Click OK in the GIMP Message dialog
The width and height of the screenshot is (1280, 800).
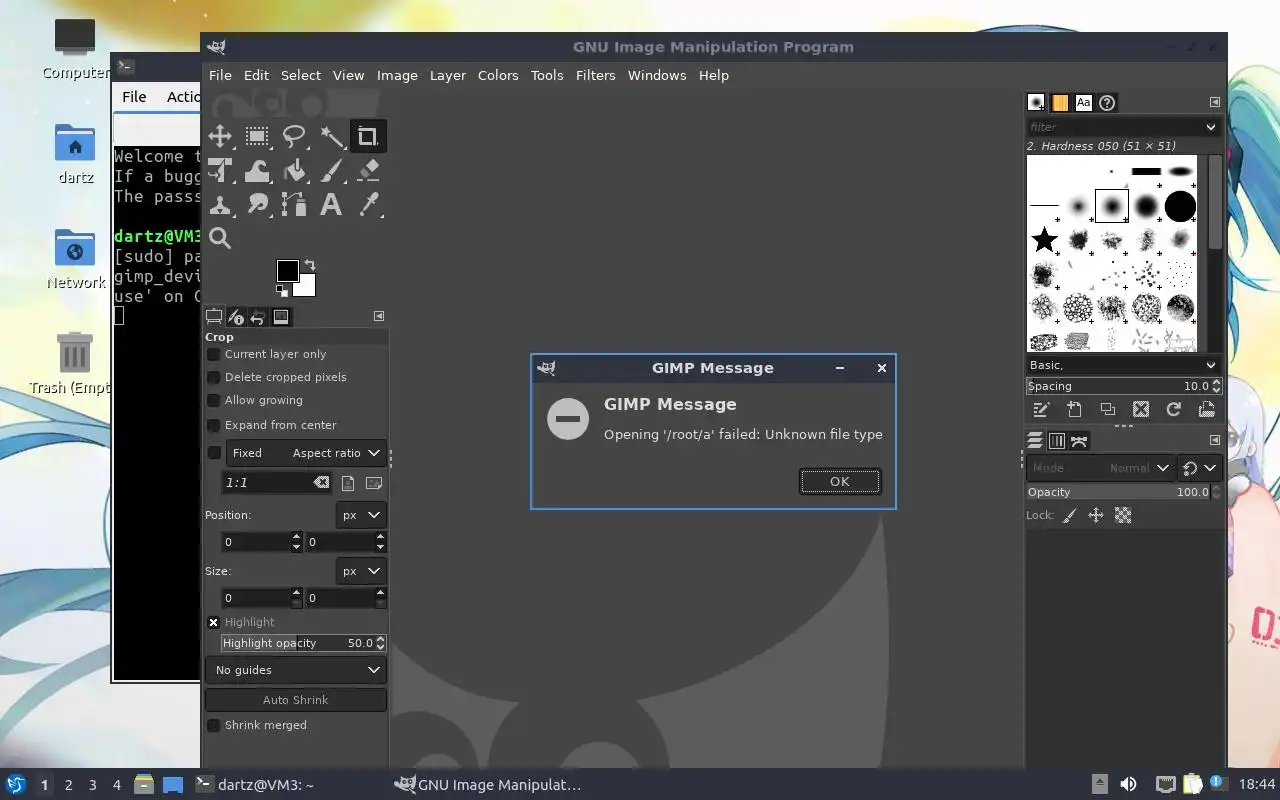click(840, 481)
